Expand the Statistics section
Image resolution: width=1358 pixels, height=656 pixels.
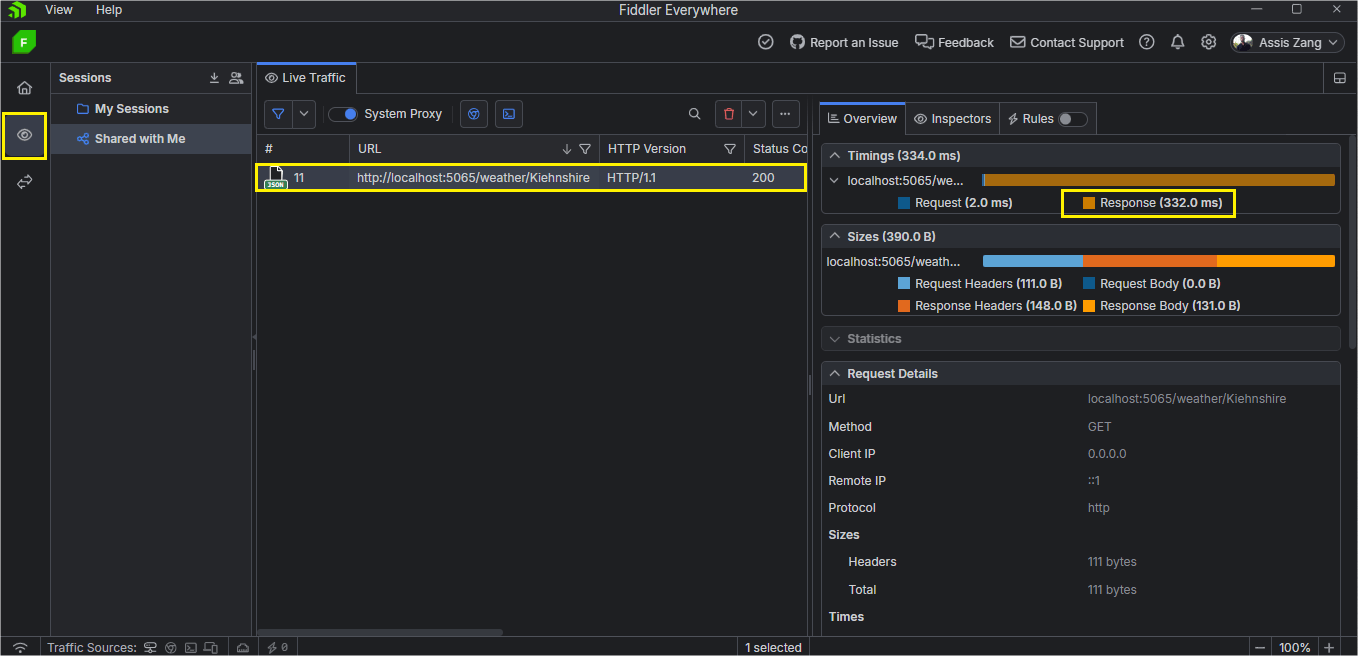834,339
